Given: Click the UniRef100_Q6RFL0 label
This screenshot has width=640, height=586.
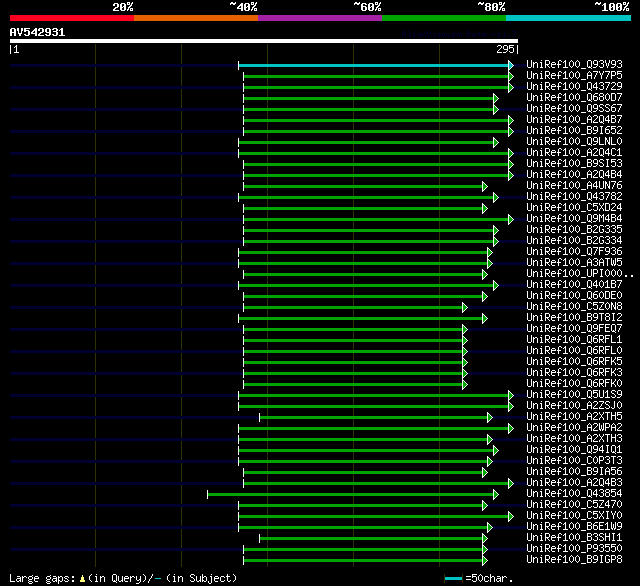Looking at the screenshot, I should click(574, 351).
